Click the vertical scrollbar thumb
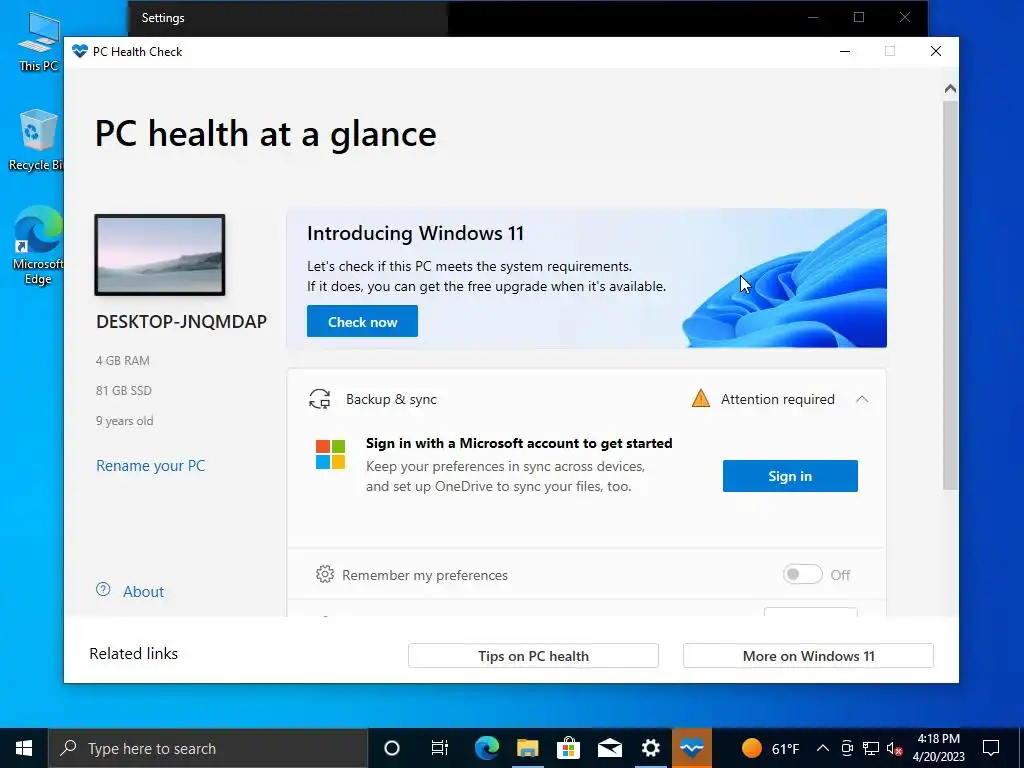 [950, 294]
